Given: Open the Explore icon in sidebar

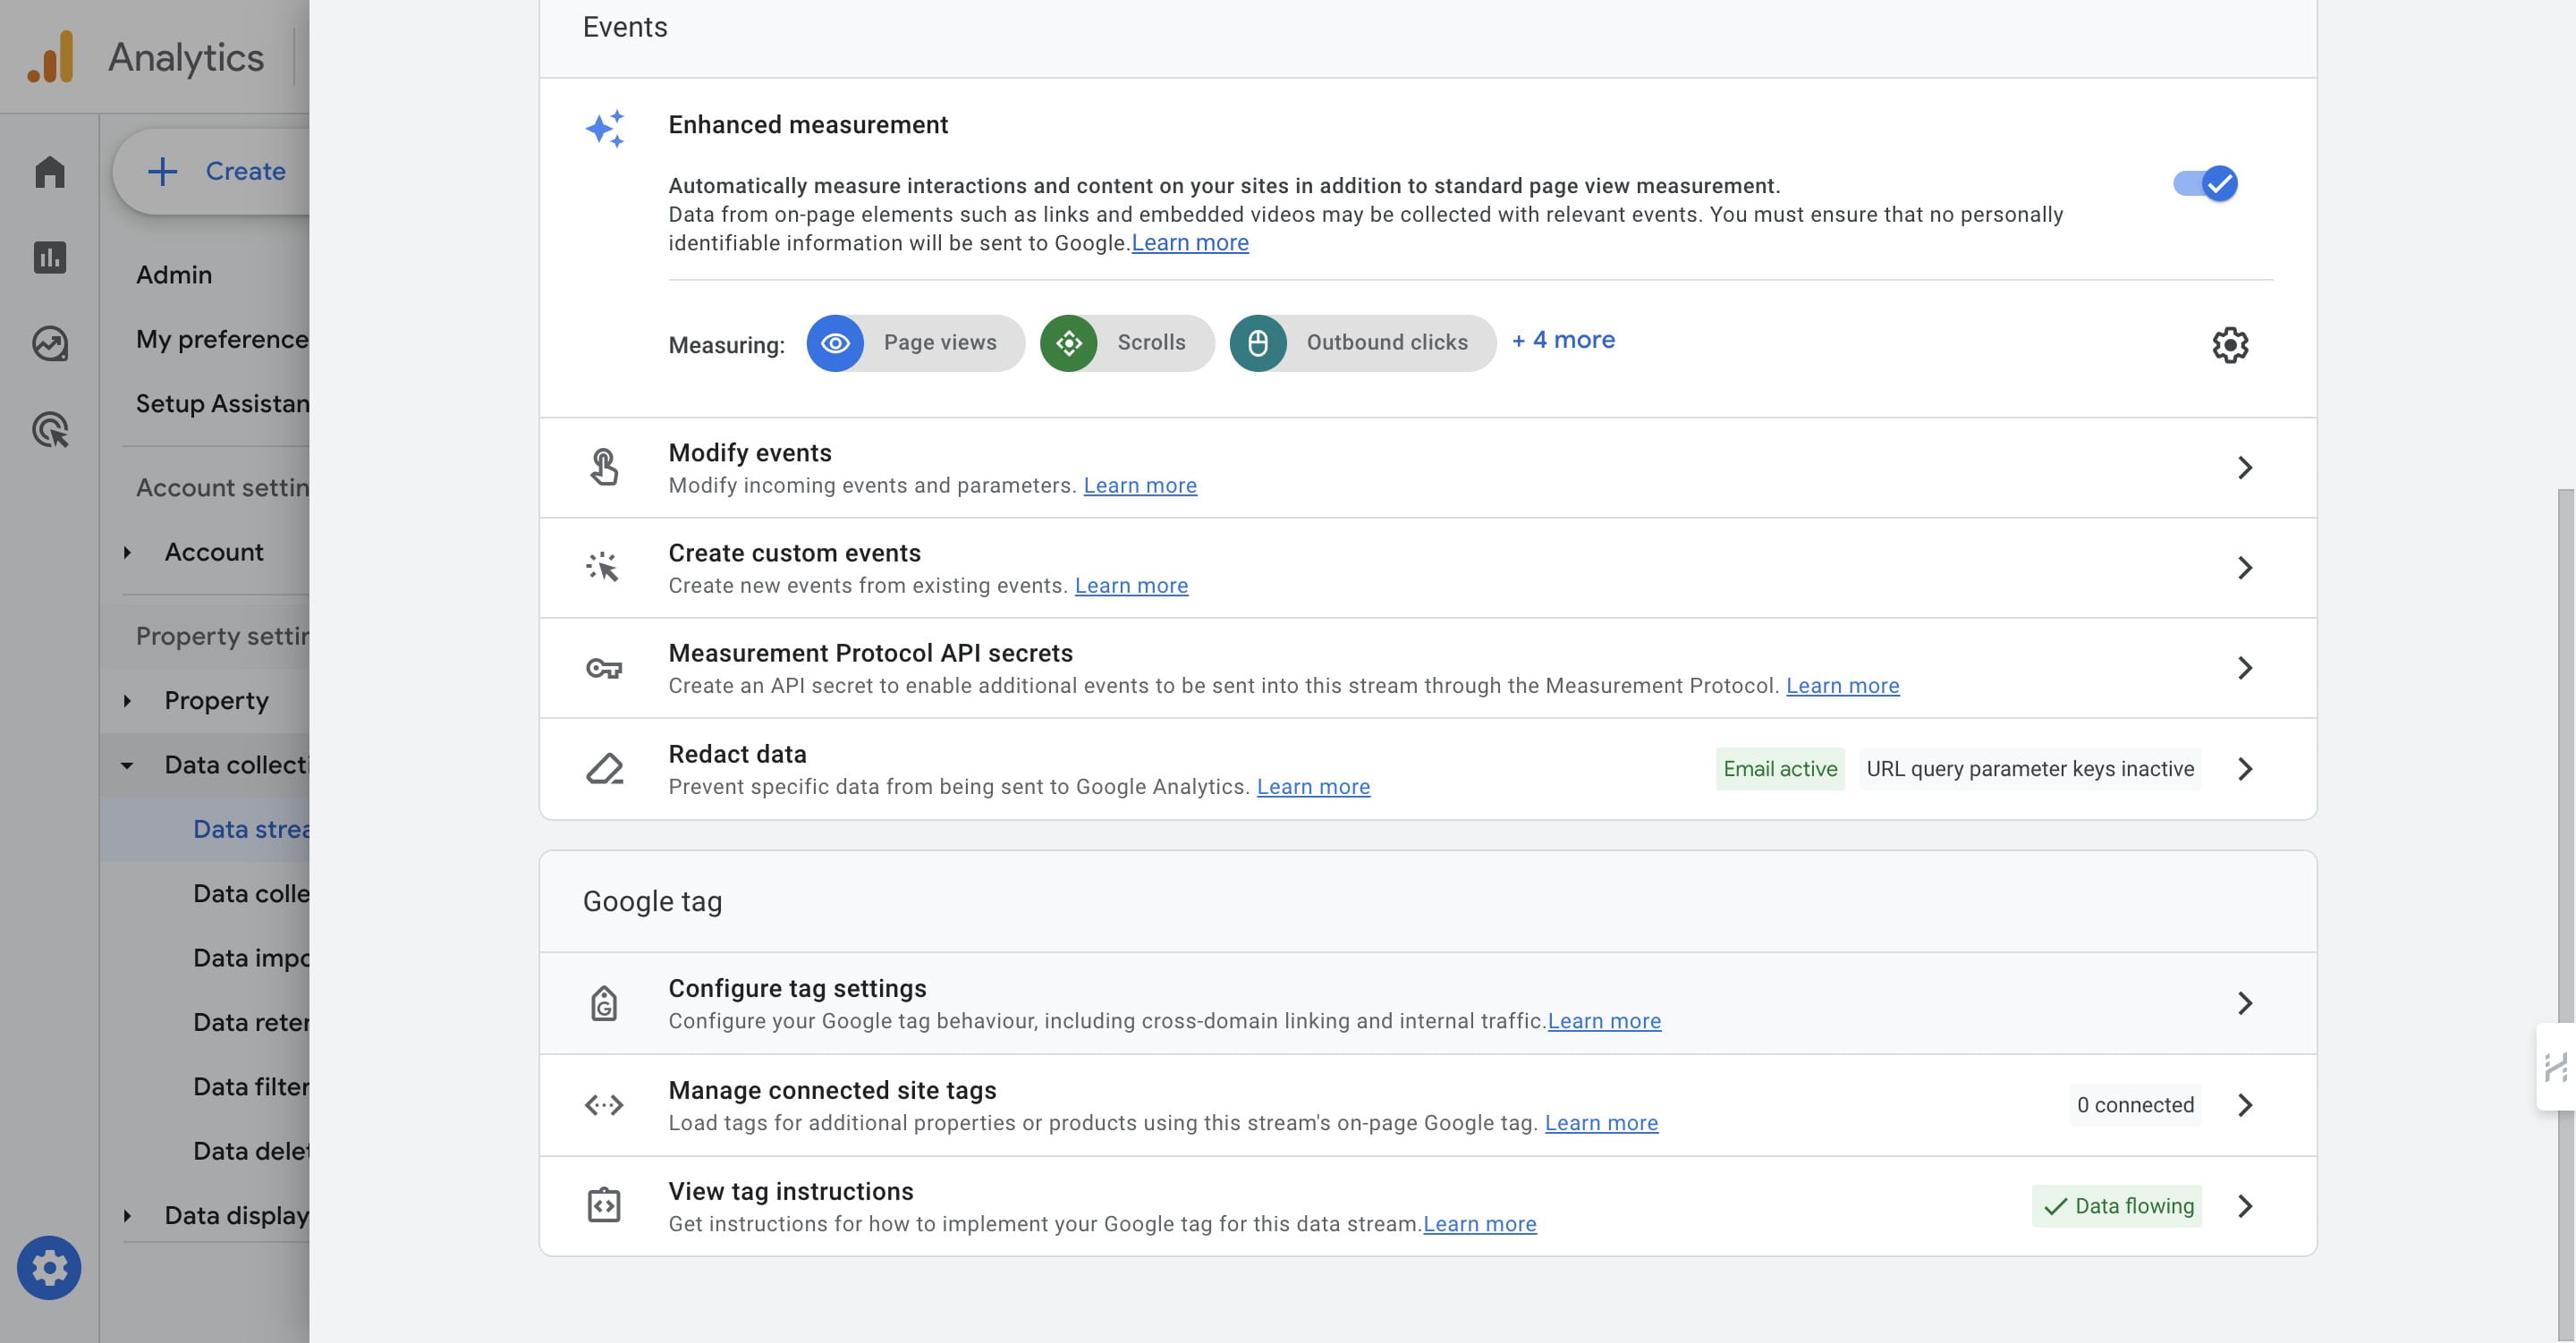Looking at the screenshot, I should coord(49,343).
